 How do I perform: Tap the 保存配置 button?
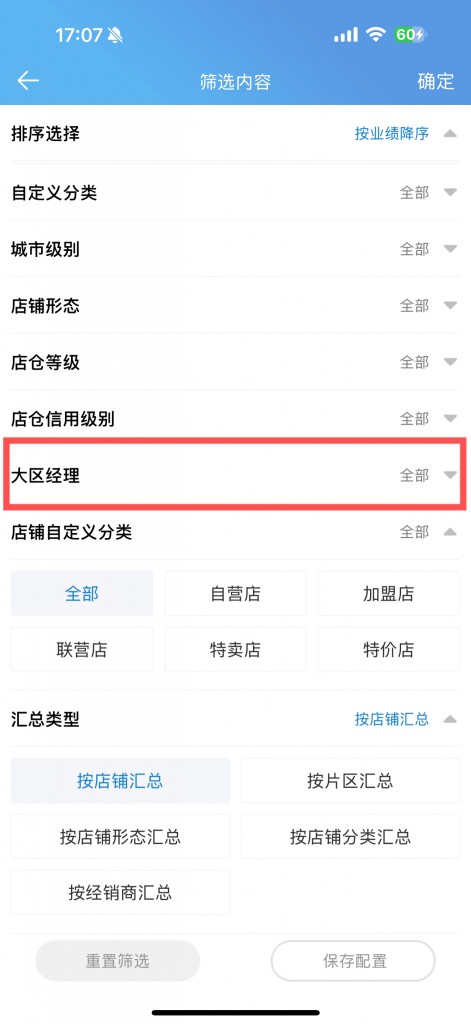coord(353,961)
